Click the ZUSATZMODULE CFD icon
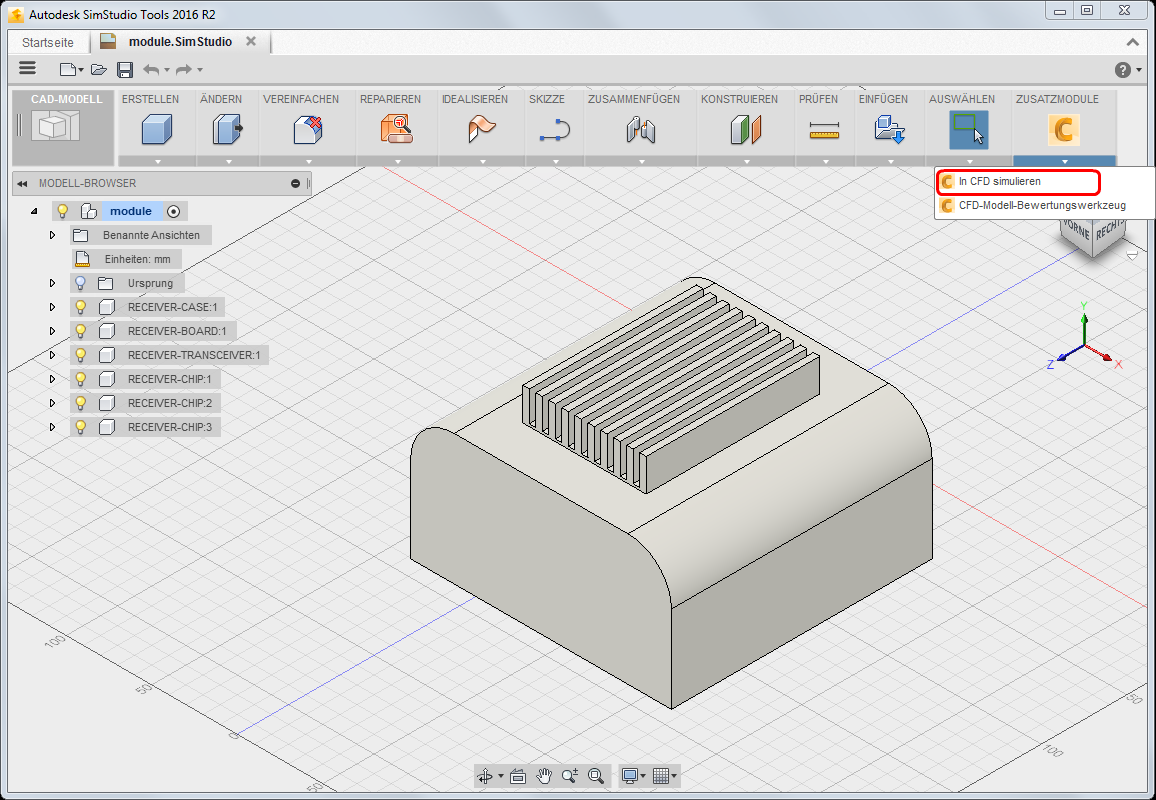 point(1063,130)
